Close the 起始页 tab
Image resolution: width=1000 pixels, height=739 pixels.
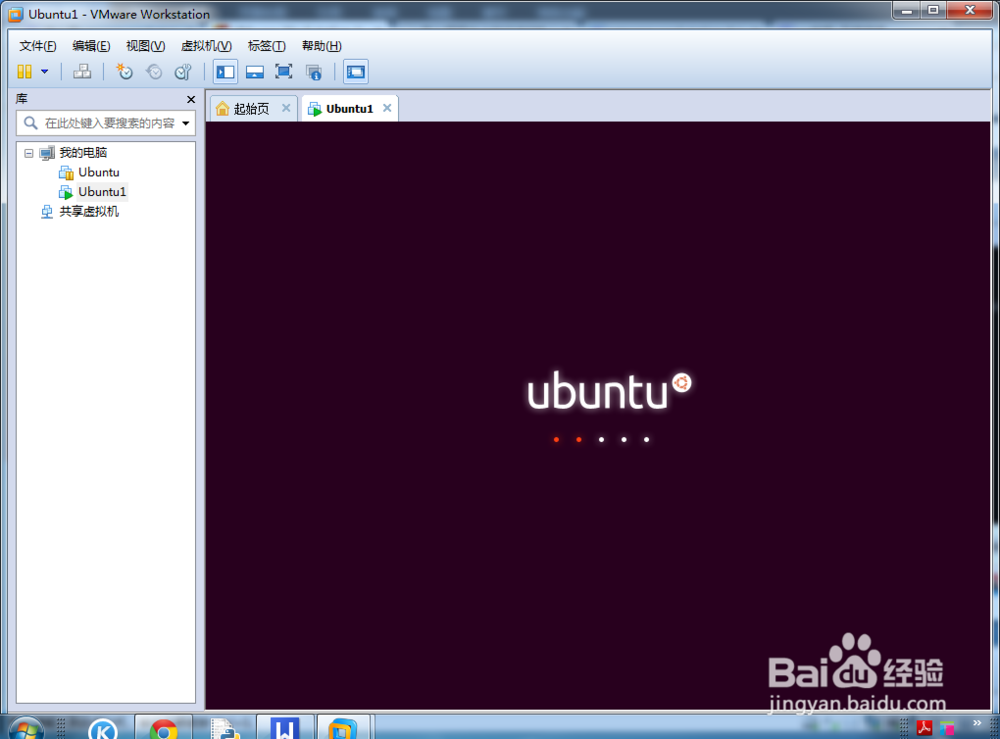286,108
